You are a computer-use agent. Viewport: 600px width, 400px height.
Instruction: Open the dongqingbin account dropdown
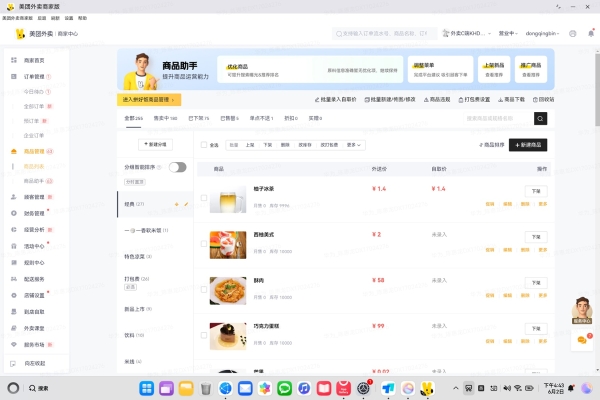(542, 34)
